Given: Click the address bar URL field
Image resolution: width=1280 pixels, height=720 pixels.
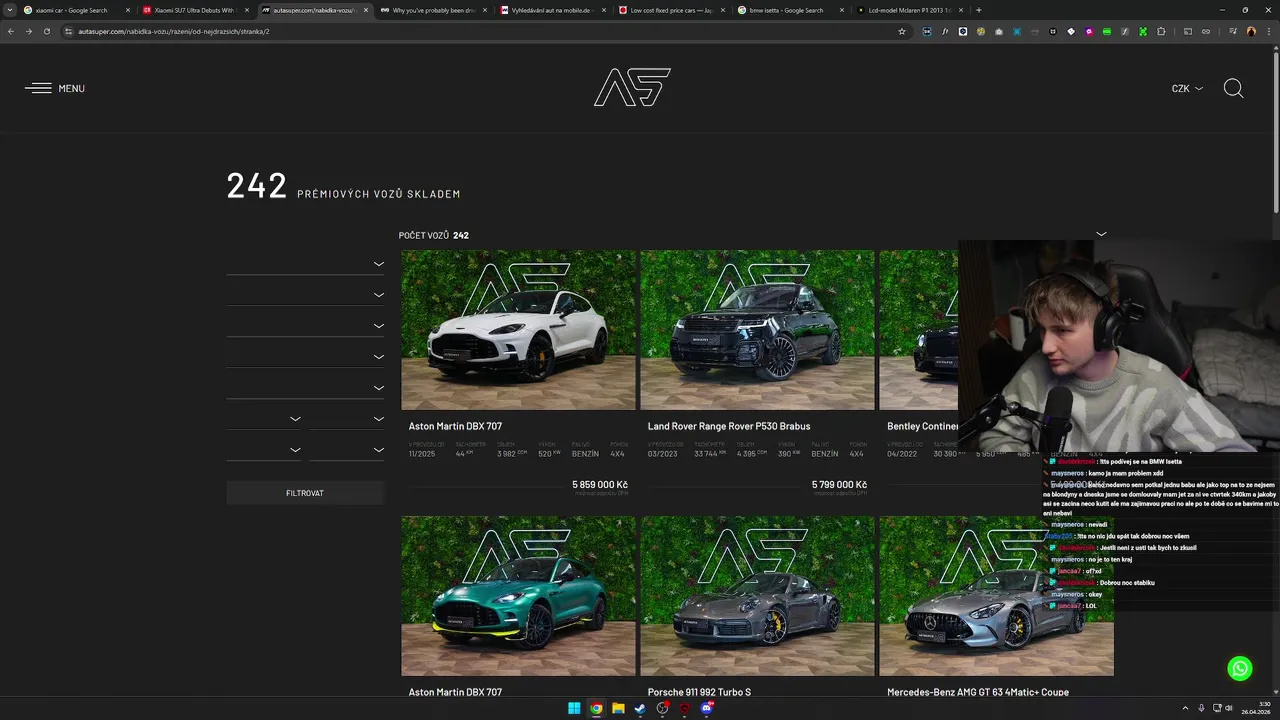Looking at the screenshot, I should (x=480, y=31).
